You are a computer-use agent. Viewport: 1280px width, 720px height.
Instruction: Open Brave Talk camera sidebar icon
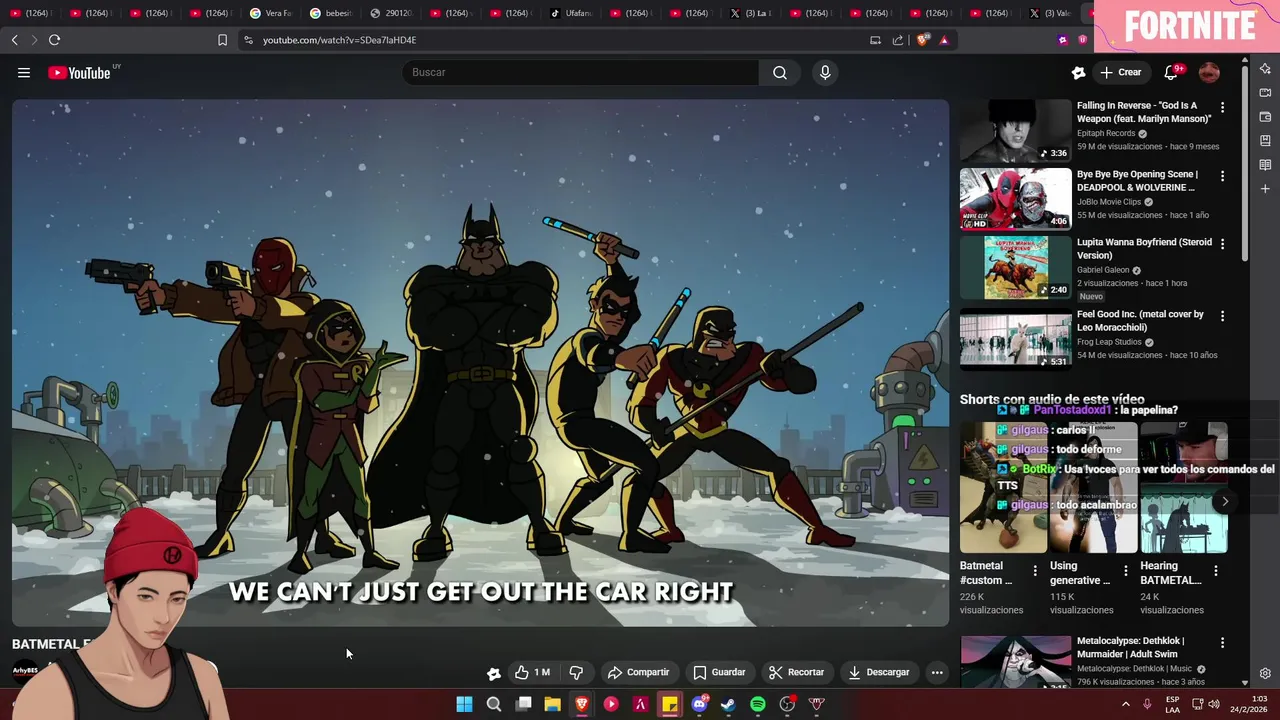pyautogui.click(x=1265, y=93)
